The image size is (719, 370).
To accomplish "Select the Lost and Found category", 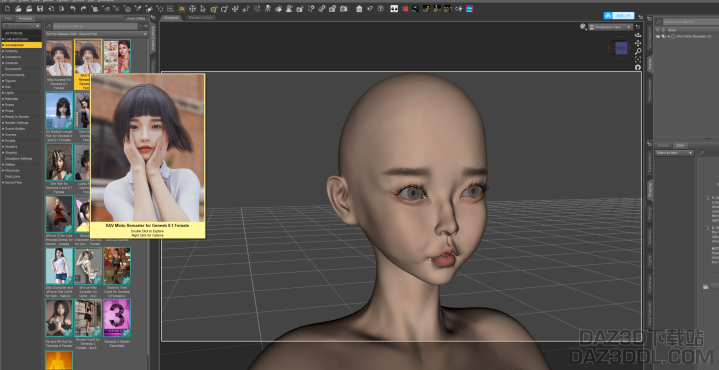I will click(21, 39).
